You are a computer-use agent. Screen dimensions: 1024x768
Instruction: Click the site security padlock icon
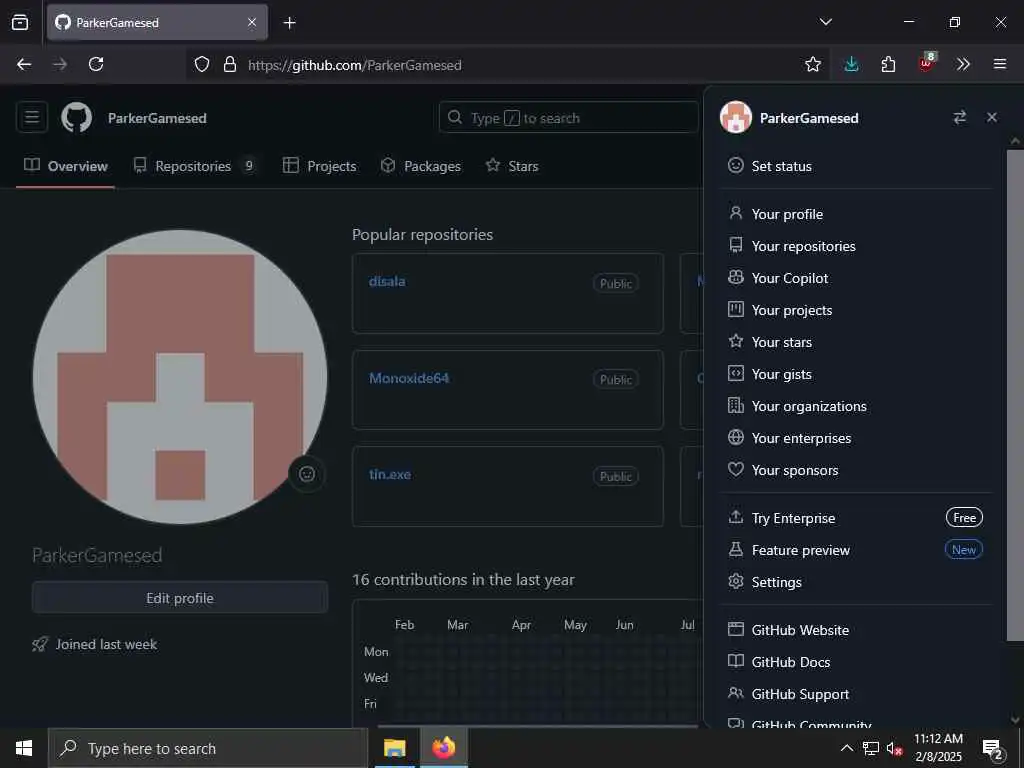[x=230, y=64]
